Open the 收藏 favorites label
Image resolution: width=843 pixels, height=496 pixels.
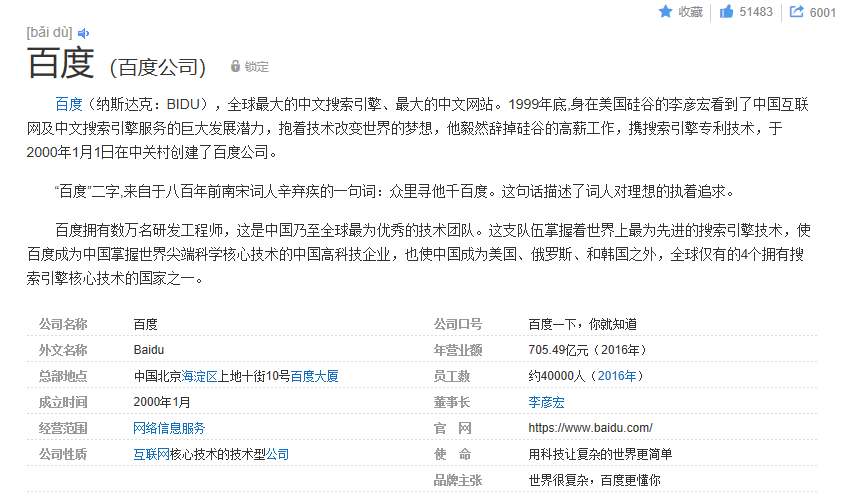(x=690, y=12)
